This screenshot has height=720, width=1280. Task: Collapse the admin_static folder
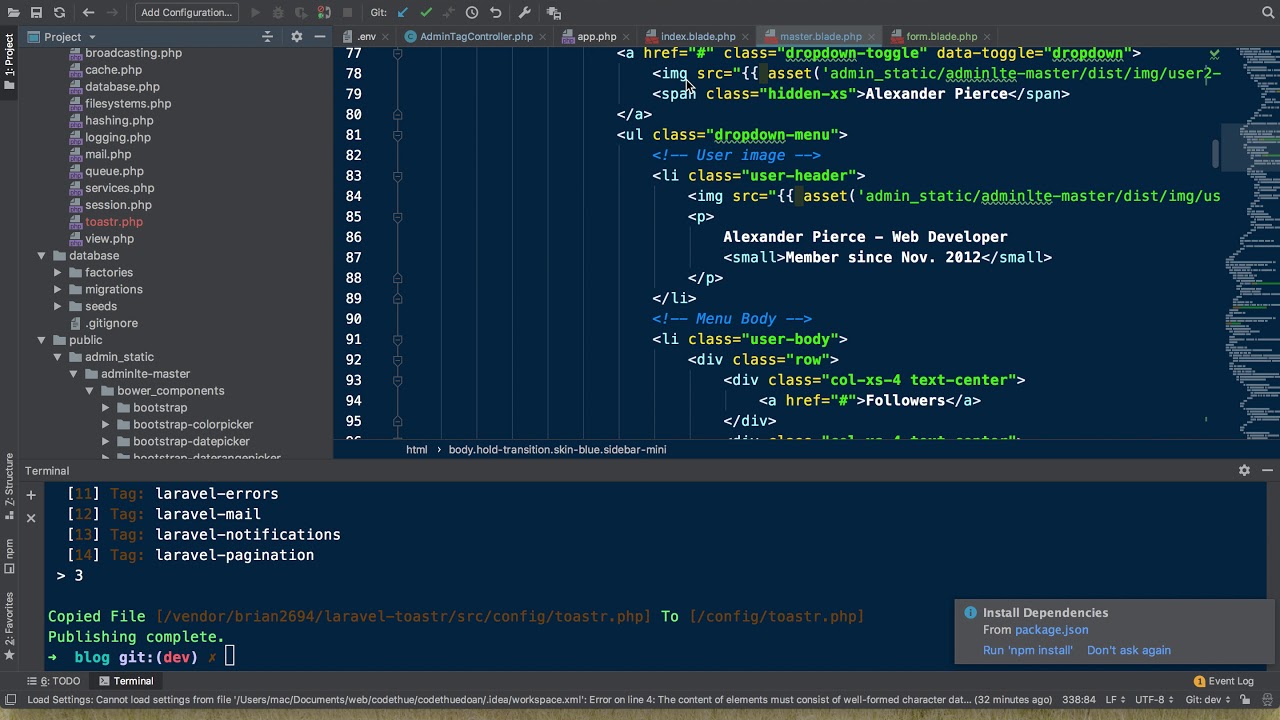[x=58, y=357]
